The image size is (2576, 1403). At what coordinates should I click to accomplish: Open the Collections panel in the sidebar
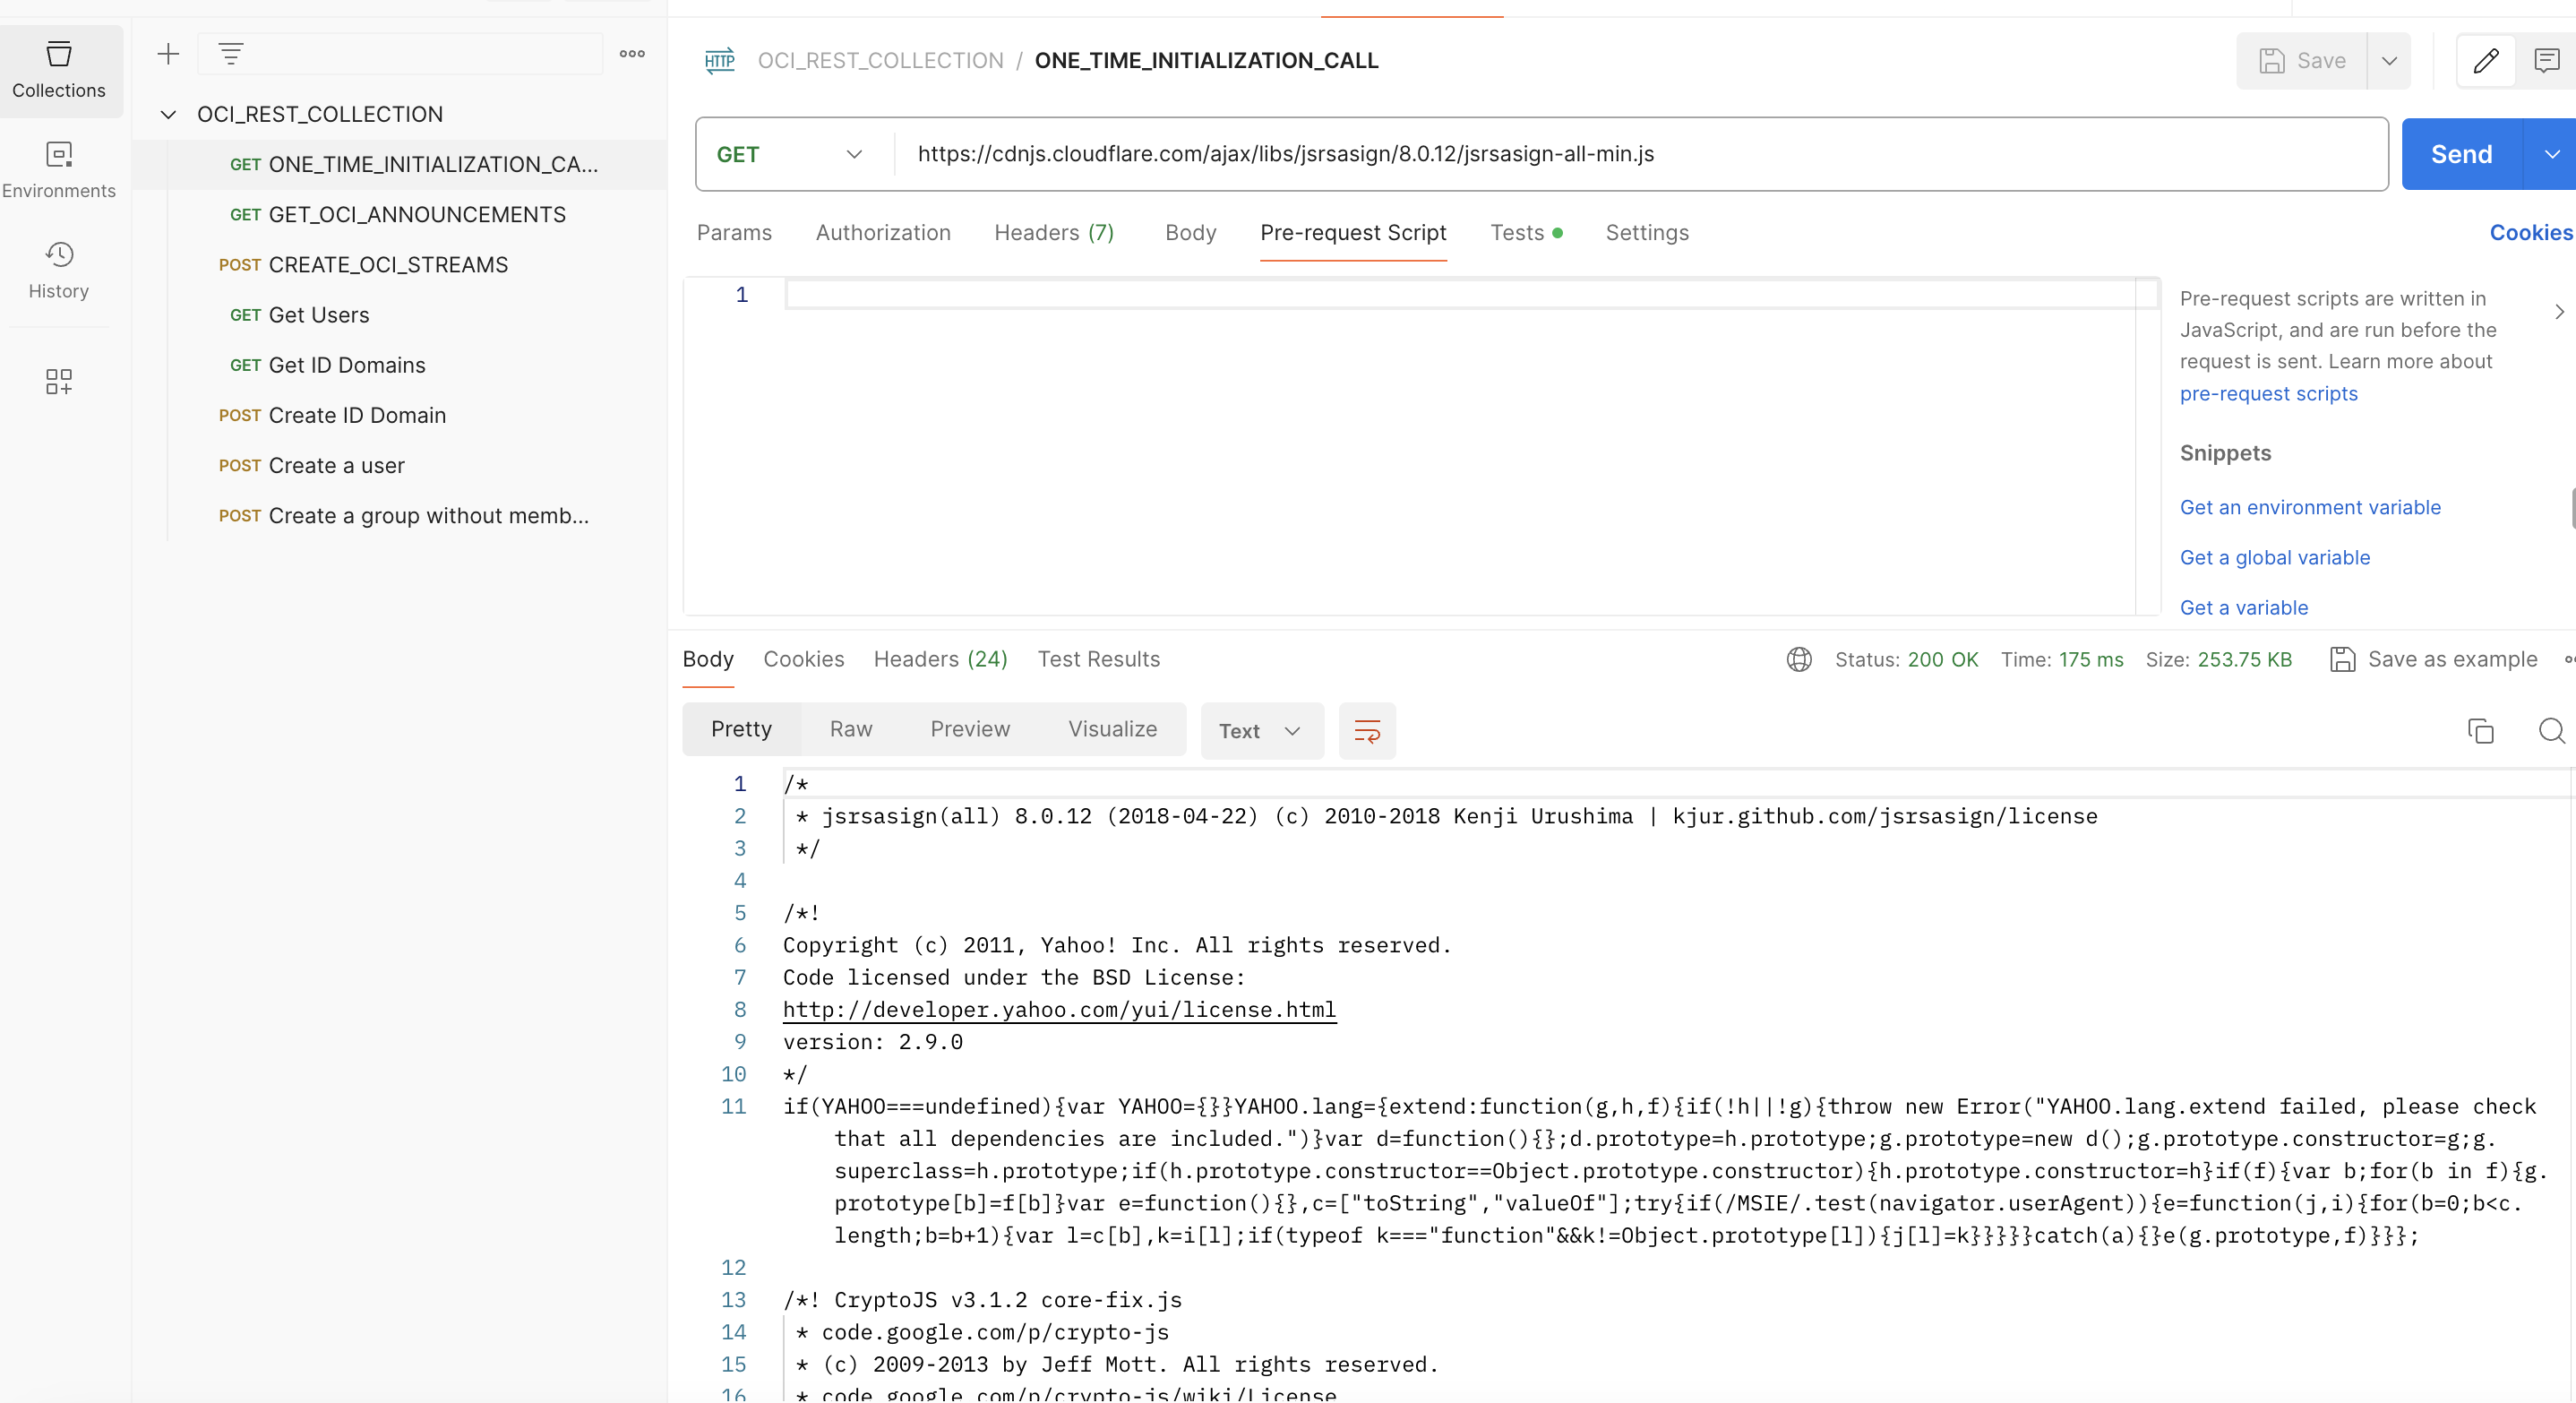[x=58, y=70]
